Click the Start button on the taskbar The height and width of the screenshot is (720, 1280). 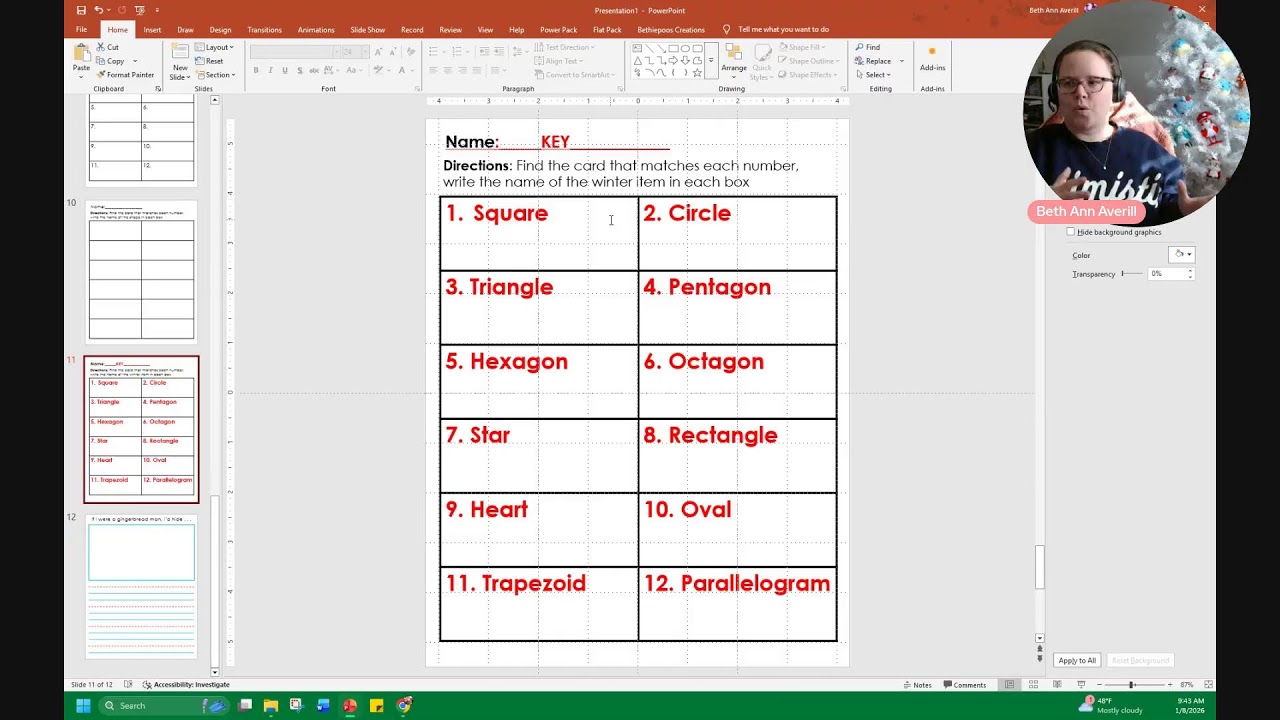coord(83,705)
